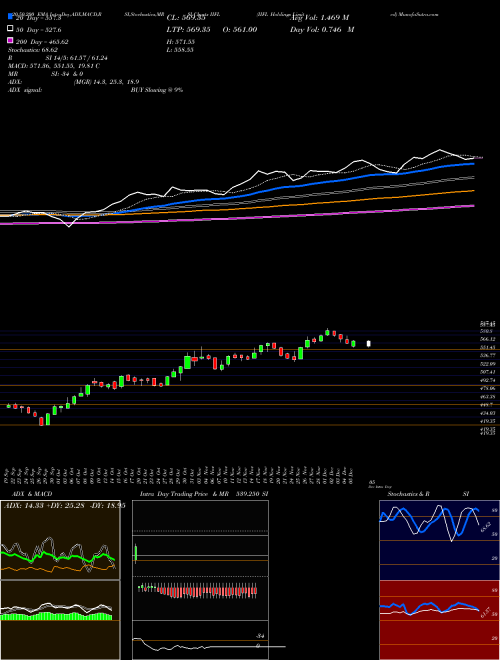Click the orange moving average line
Viewport: 500px width, 660px height.
295,204
